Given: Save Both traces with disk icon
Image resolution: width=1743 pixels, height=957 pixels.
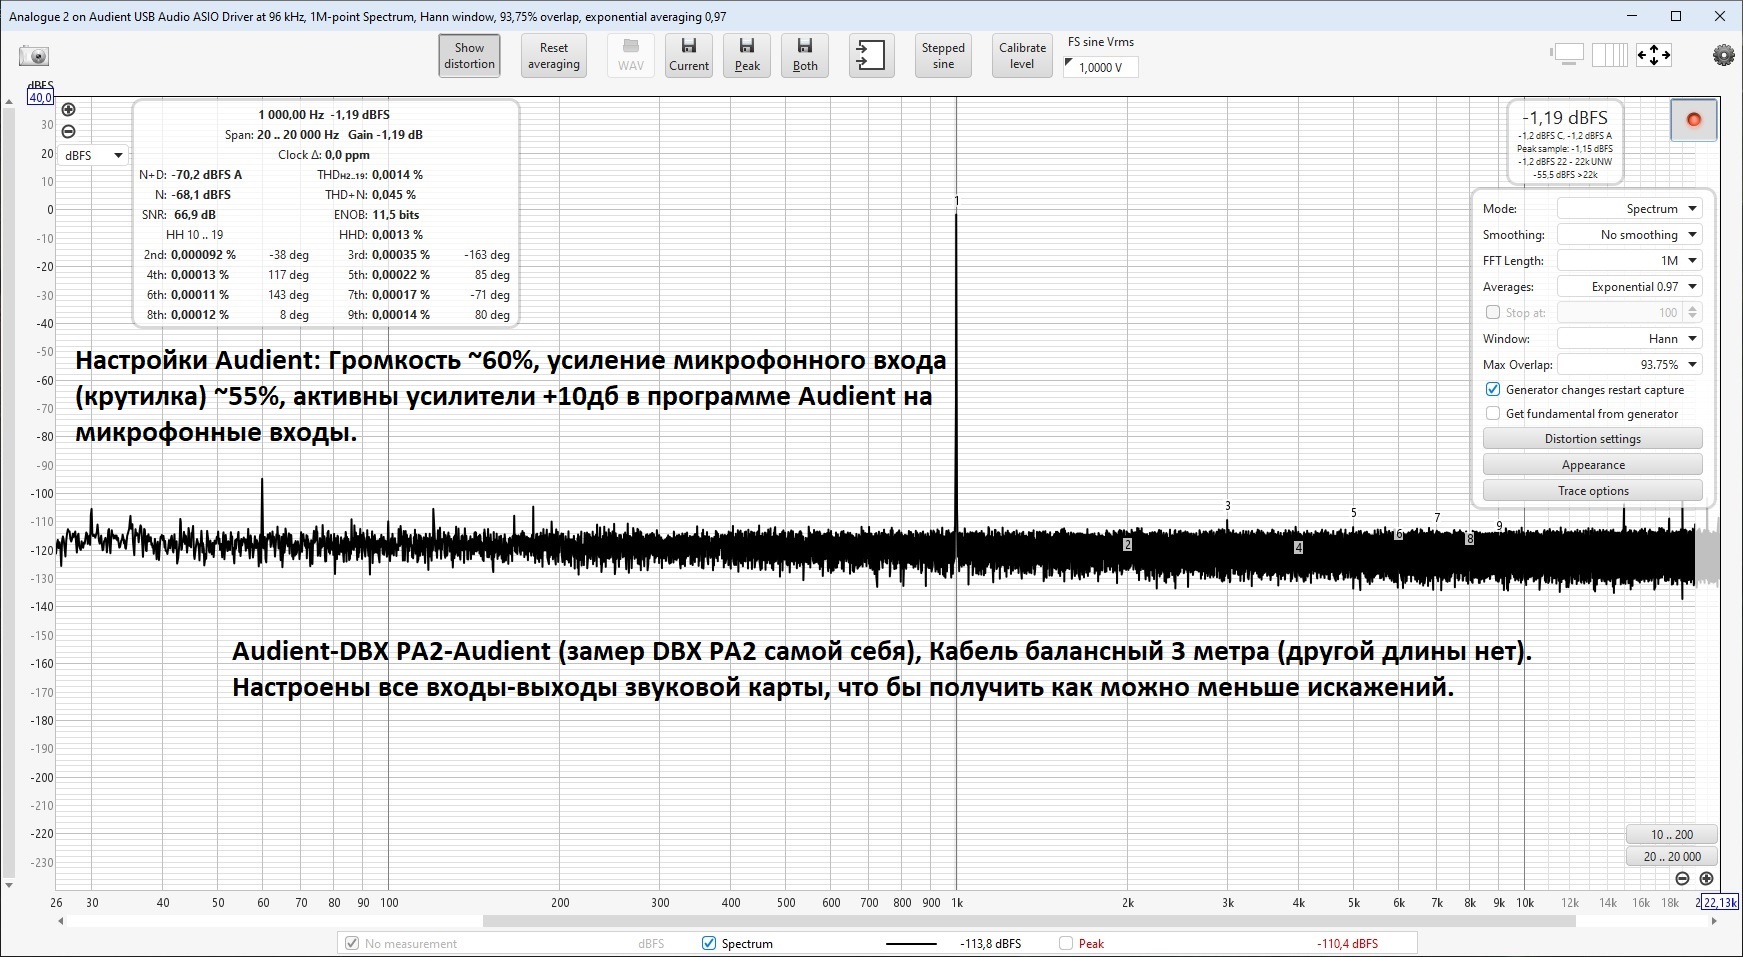Looking at the screenshot, I should [x=805, y=56].
